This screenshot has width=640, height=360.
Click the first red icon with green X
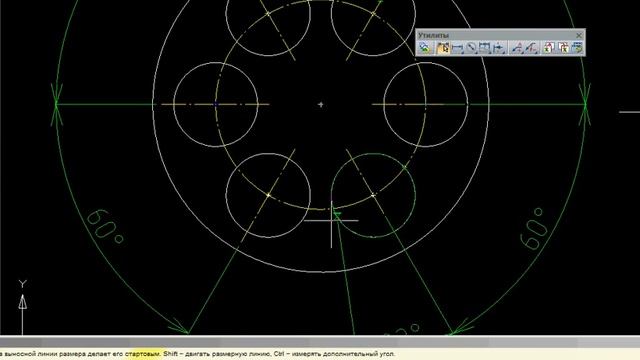pyautogui.click(x=549, y=48)
